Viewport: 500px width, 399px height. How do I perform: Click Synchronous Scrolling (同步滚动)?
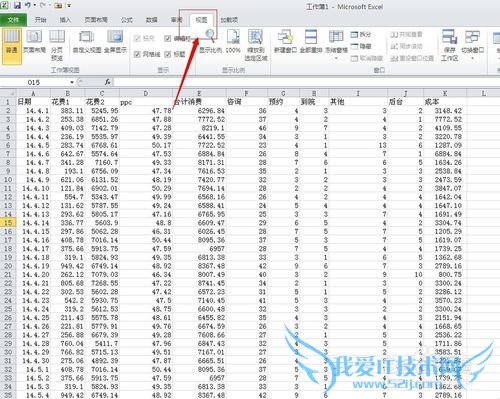406,46
